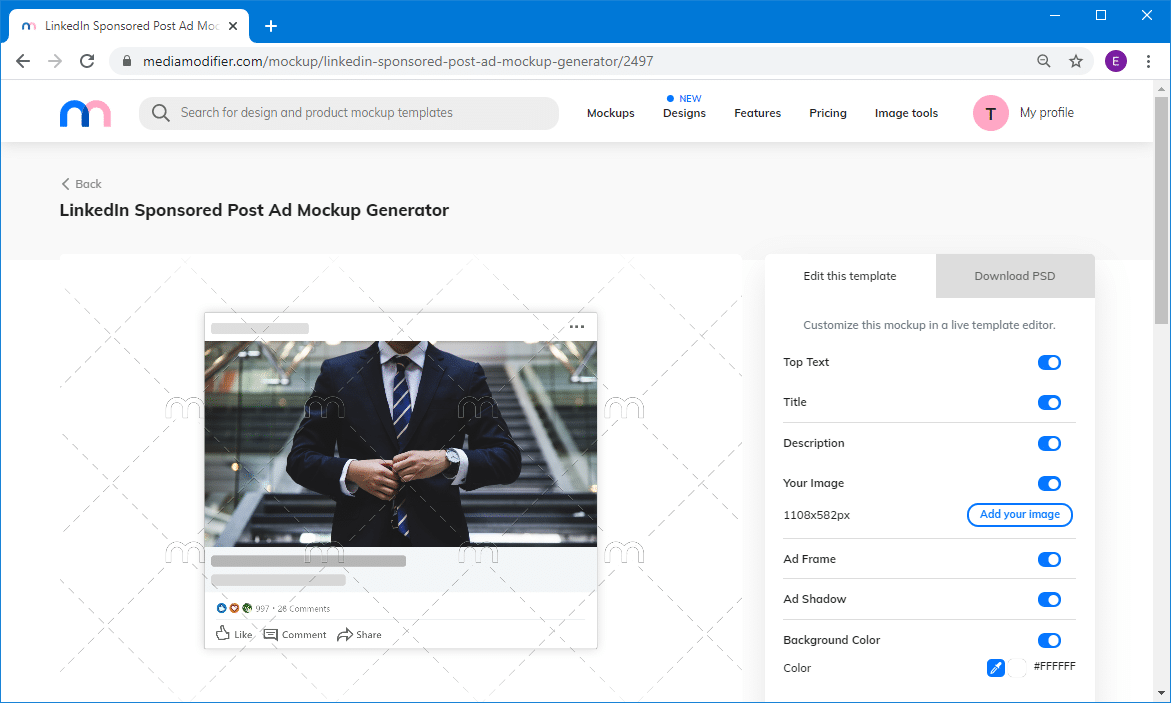The height and width of the screenshot is (703, 1171).
Task: Click the Mediamodifier logo icon
Action: point(85,113)
